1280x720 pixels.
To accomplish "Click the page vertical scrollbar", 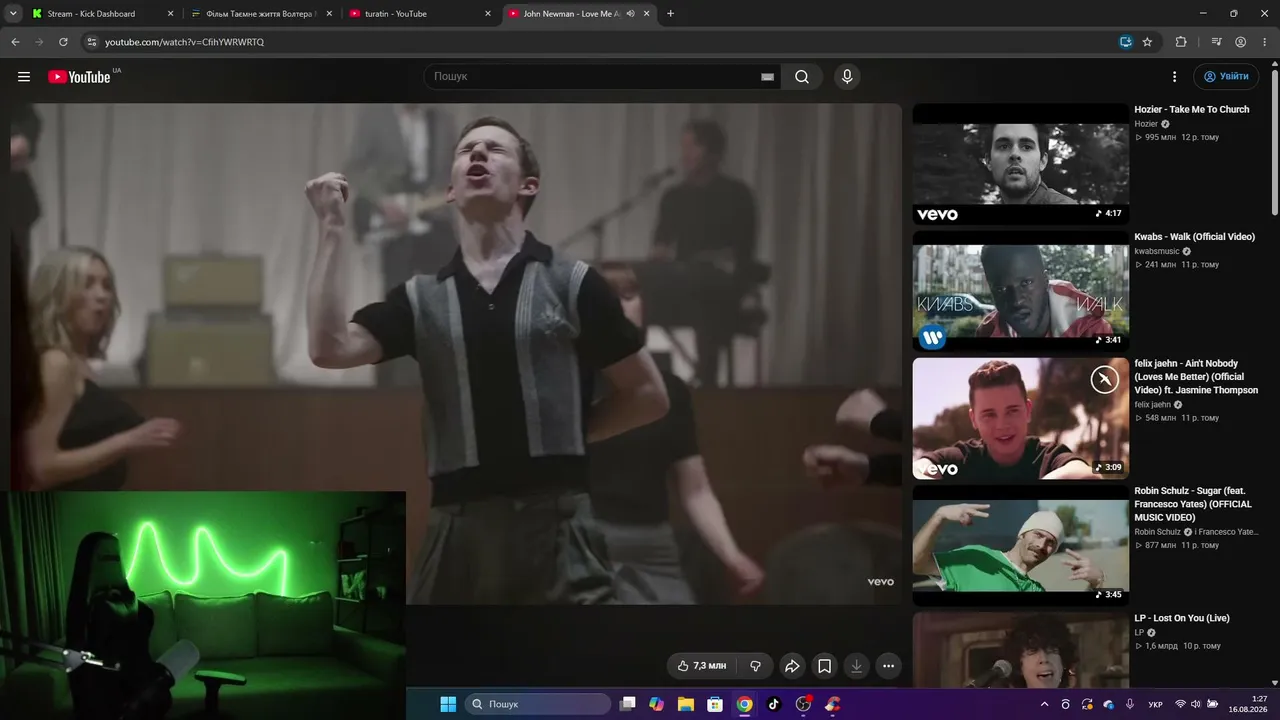I will 1275,140.
